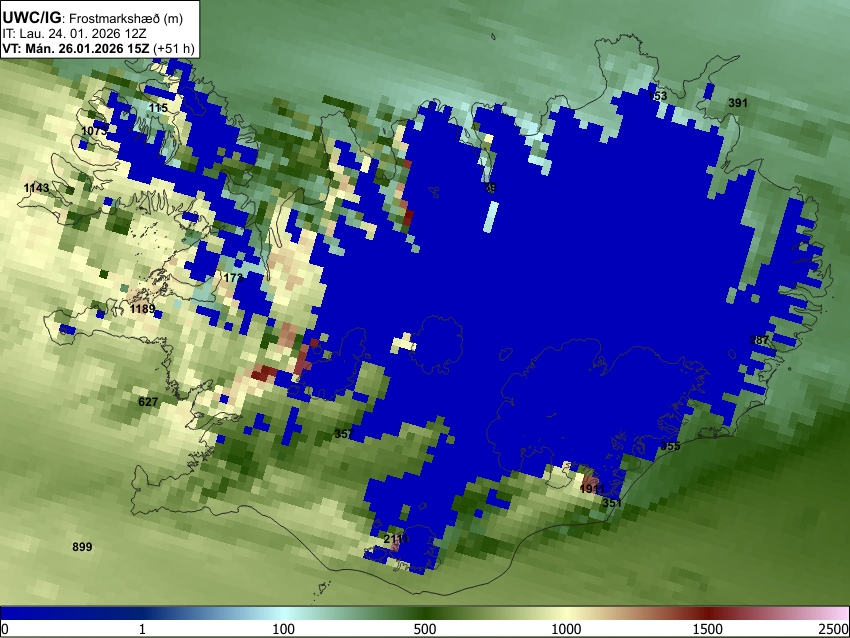Select the 1189 value on the map
The width and height of the screenshot is (850, 638).
(x=143, y=309)
